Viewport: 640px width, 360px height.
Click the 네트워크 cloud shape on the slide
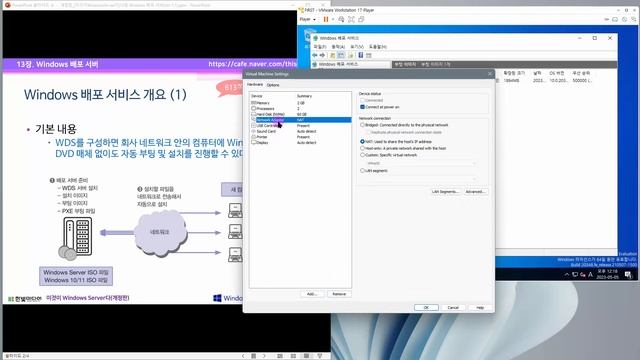coord(160,232)
